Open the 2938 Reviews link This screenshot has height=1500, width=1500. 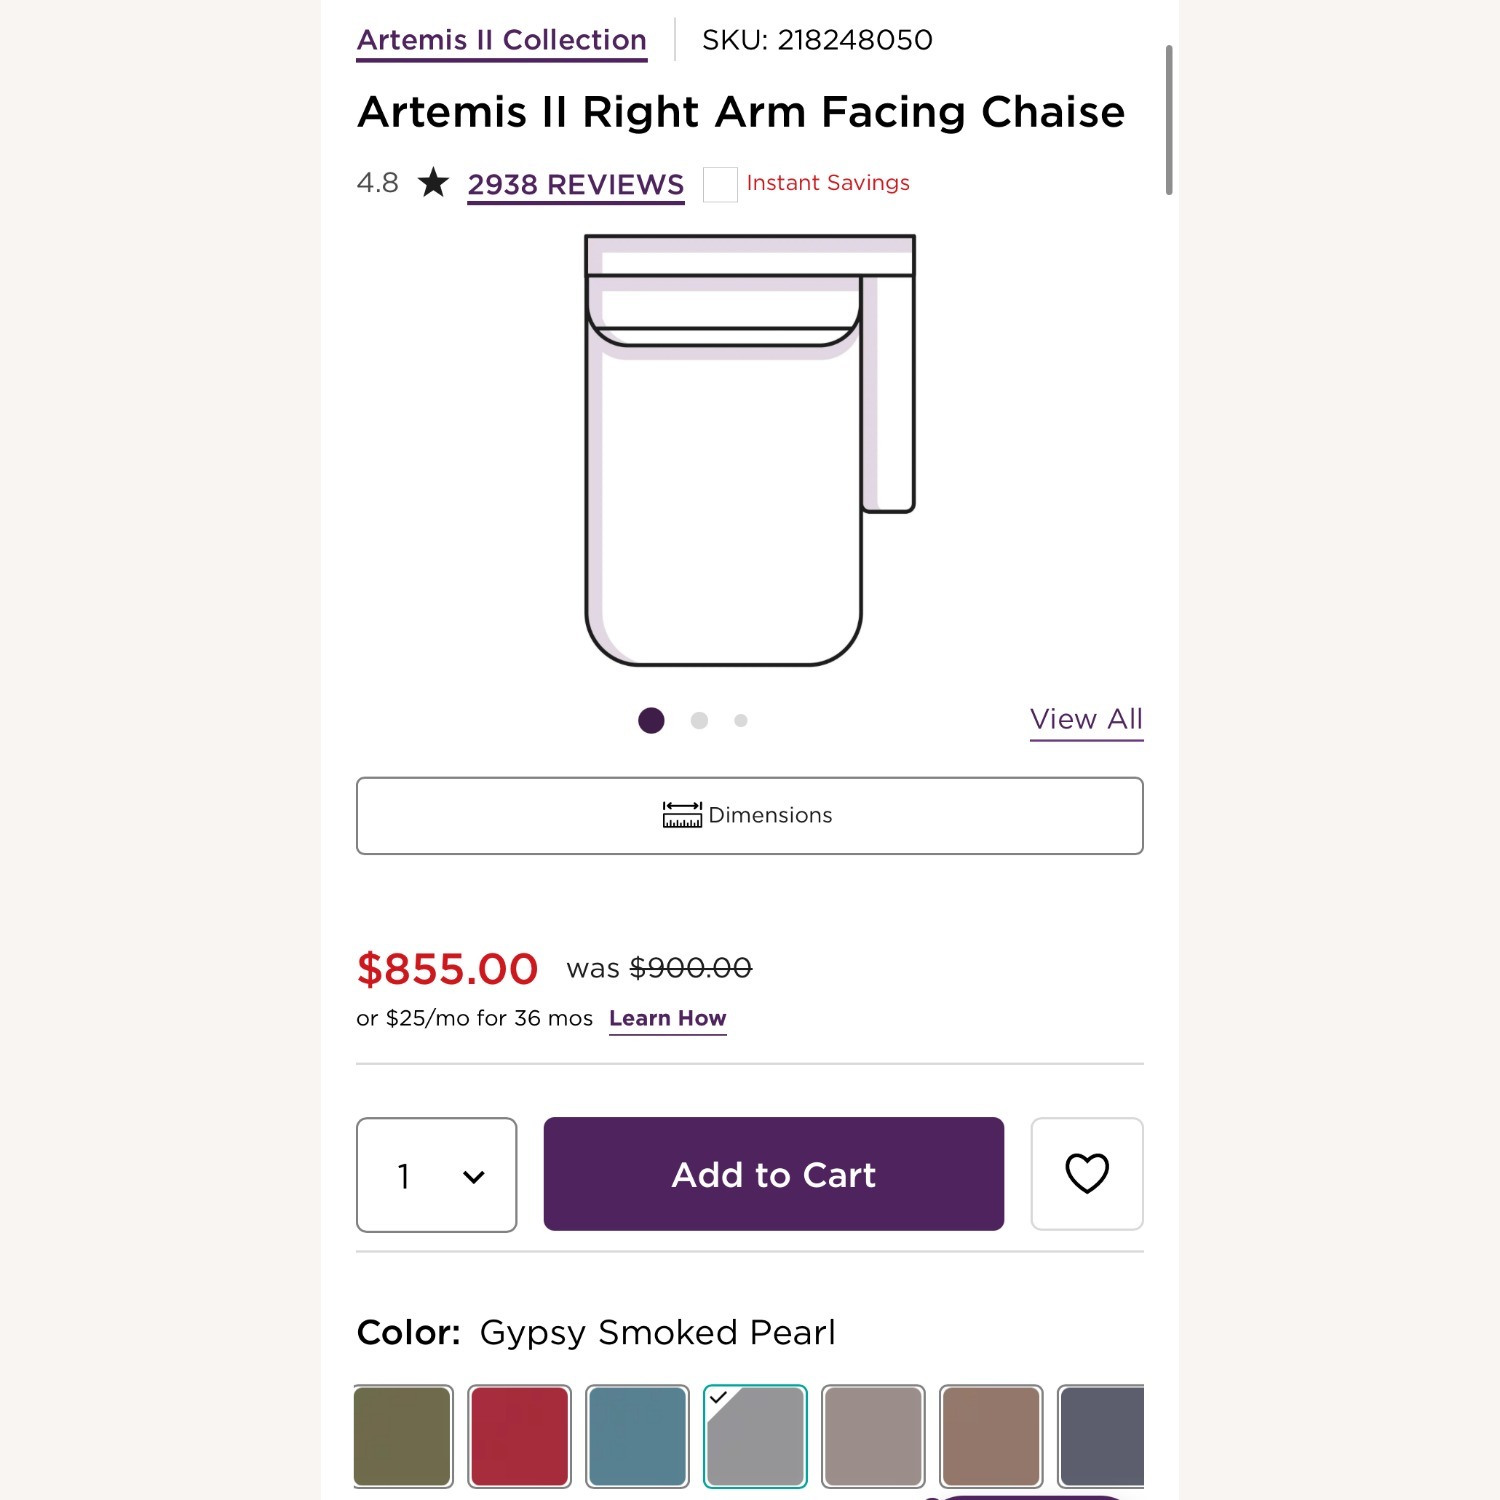(x=576, y=185)
